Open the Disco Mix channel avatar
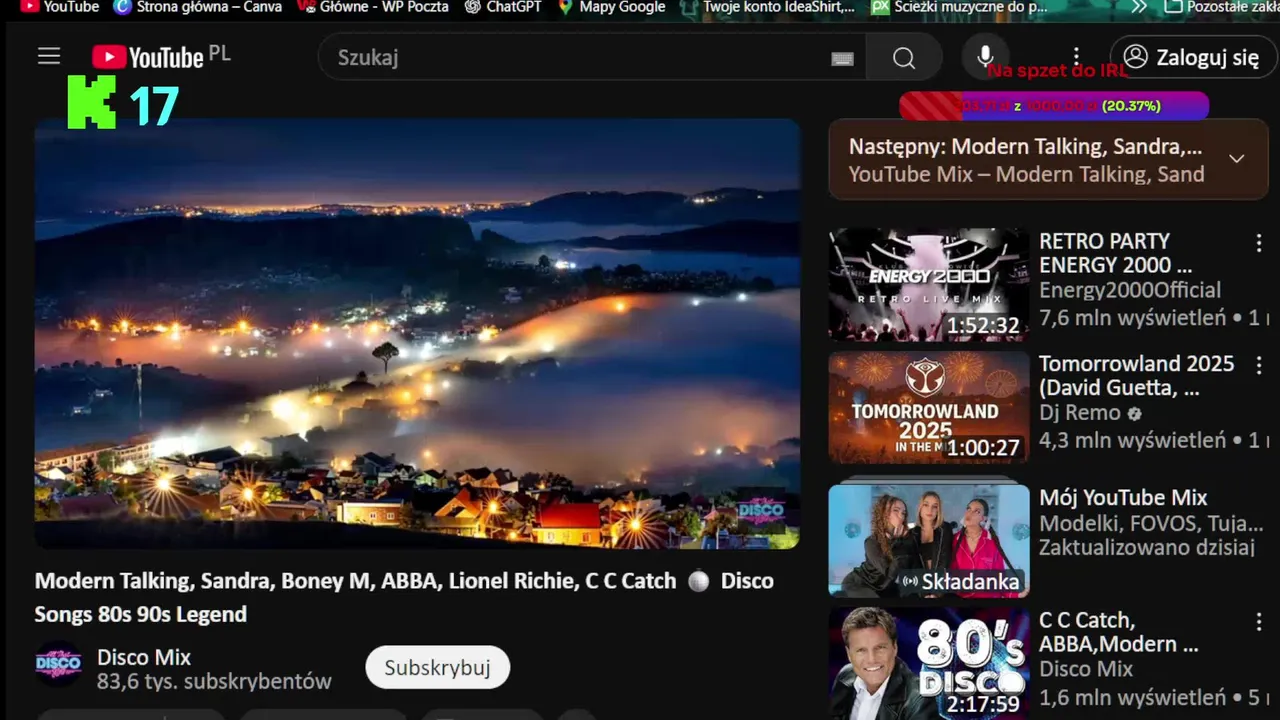 pos(59,664)
